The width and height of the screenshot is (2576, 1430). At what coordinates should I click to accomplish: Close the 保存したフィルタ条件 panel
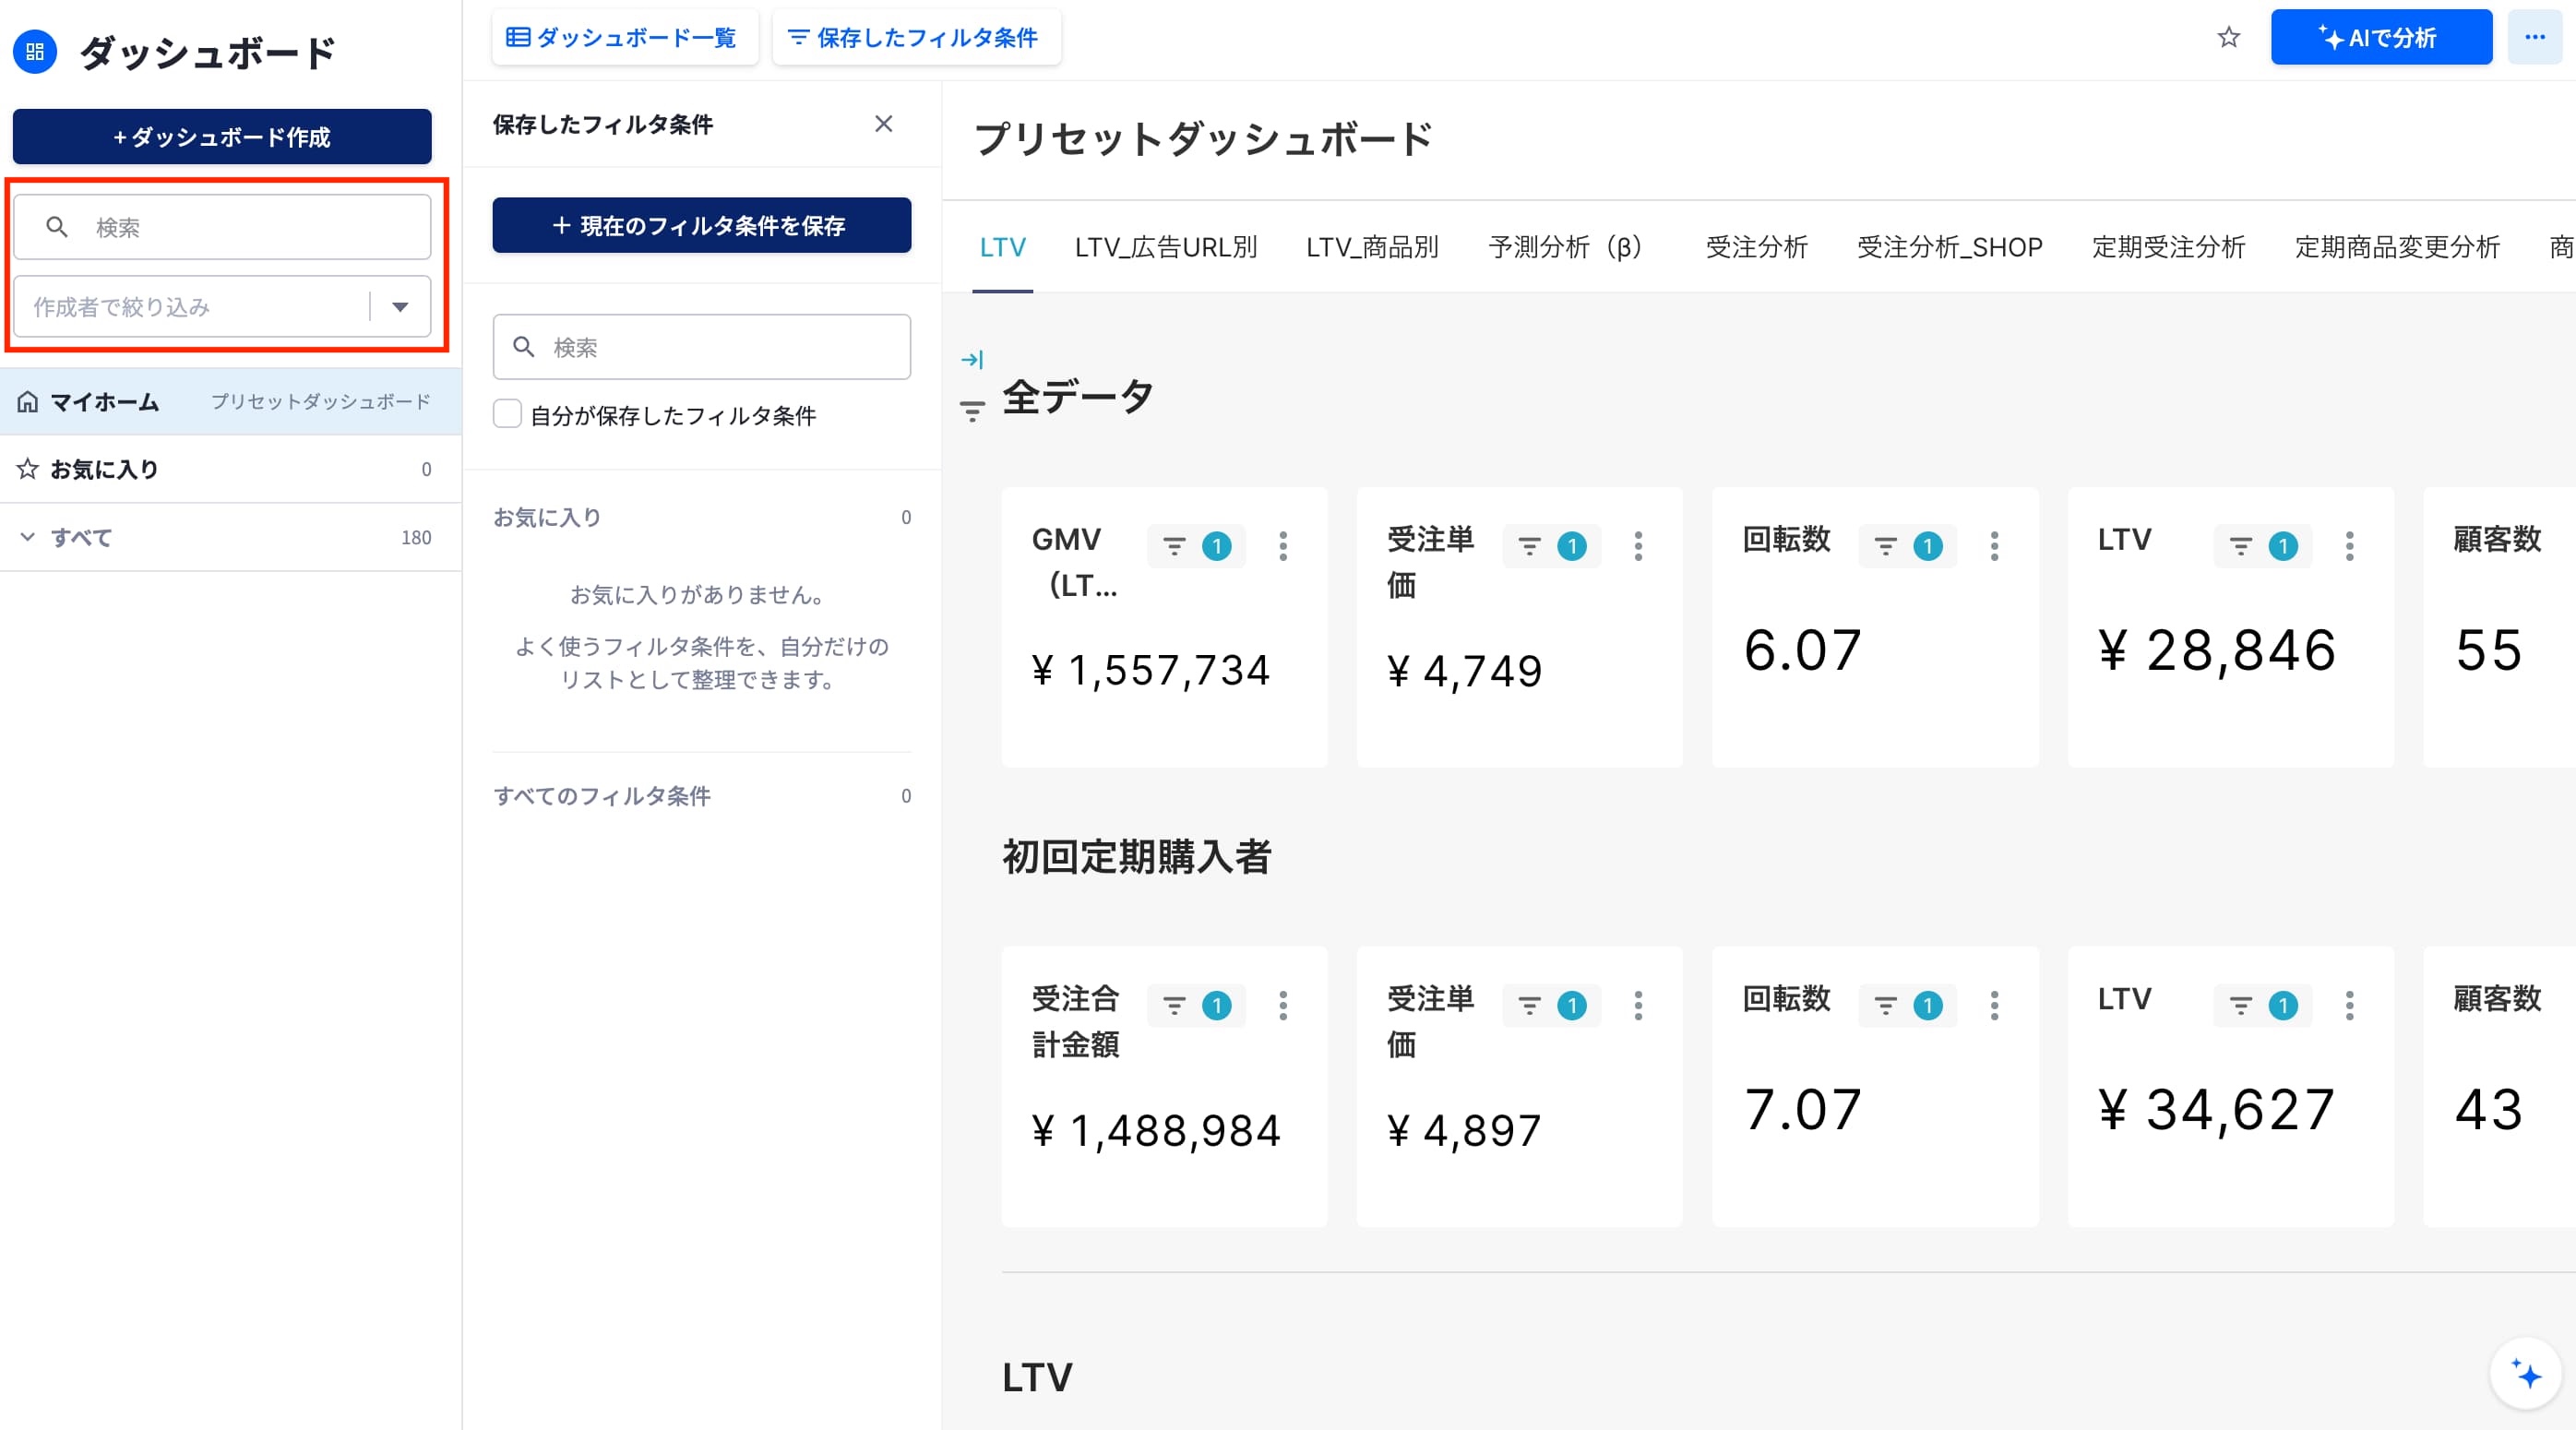pos(883,124)
